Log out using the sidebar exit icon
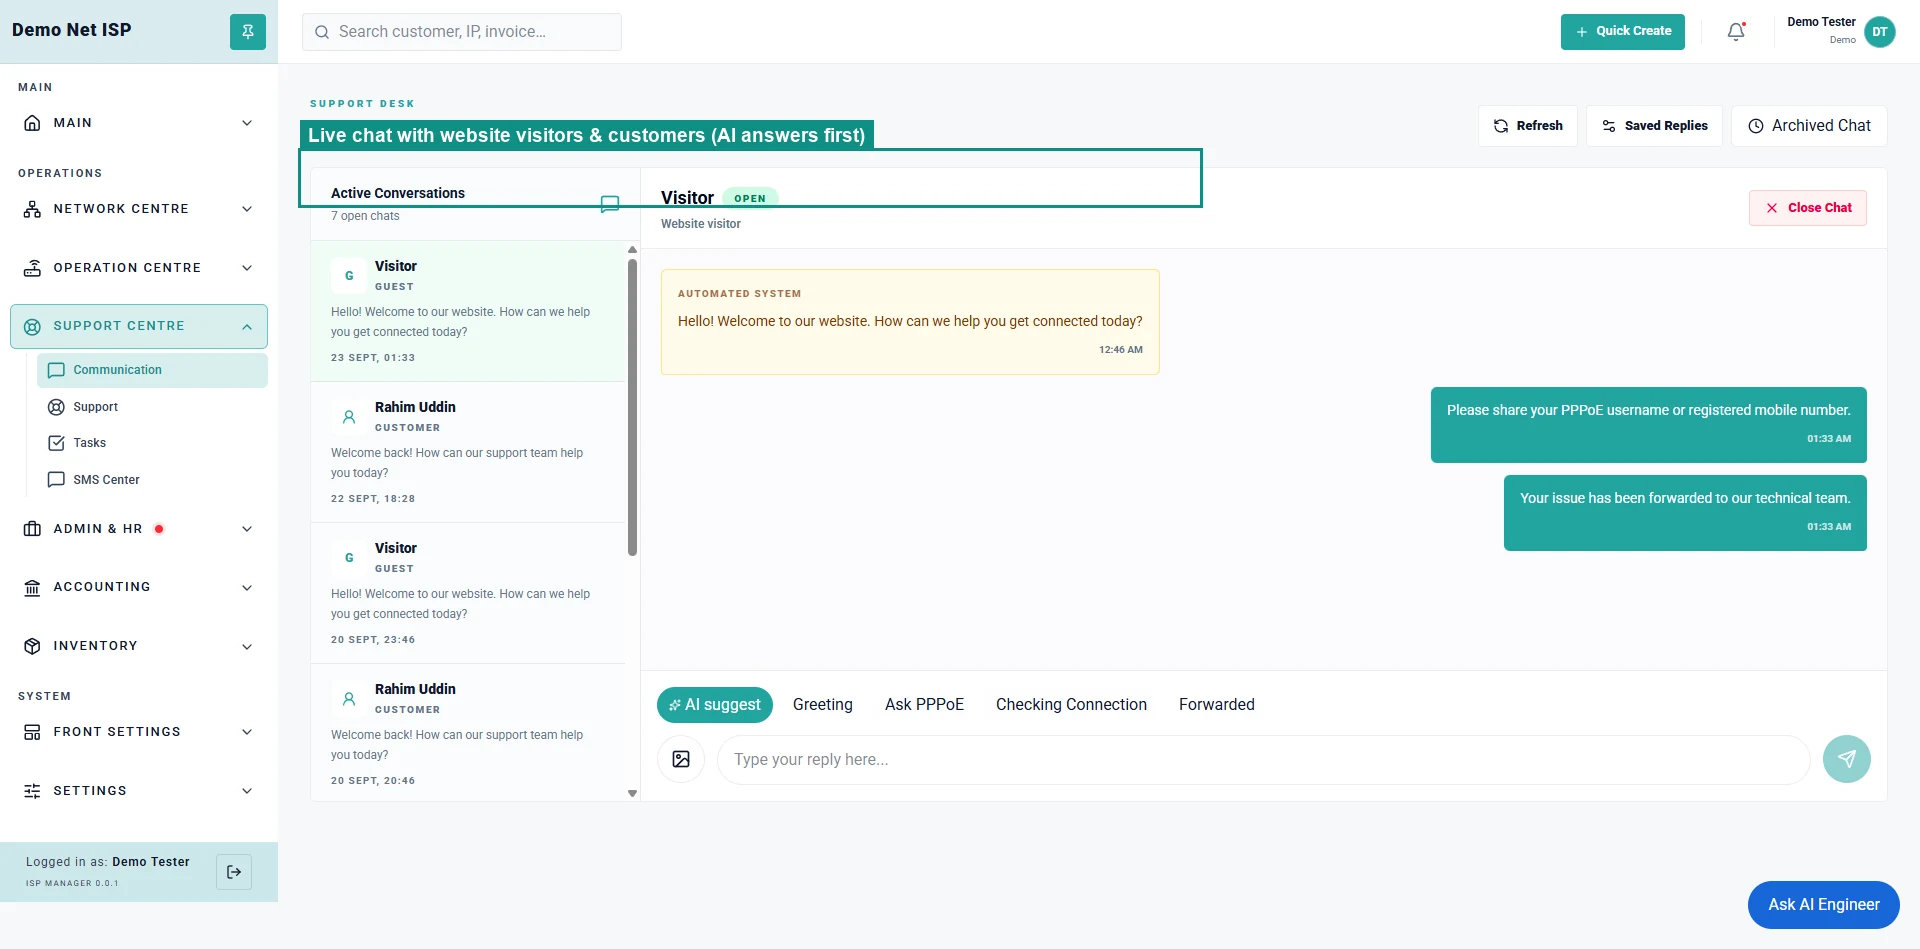This screenshot has width=1920, height=949. [x=234, y=872]
